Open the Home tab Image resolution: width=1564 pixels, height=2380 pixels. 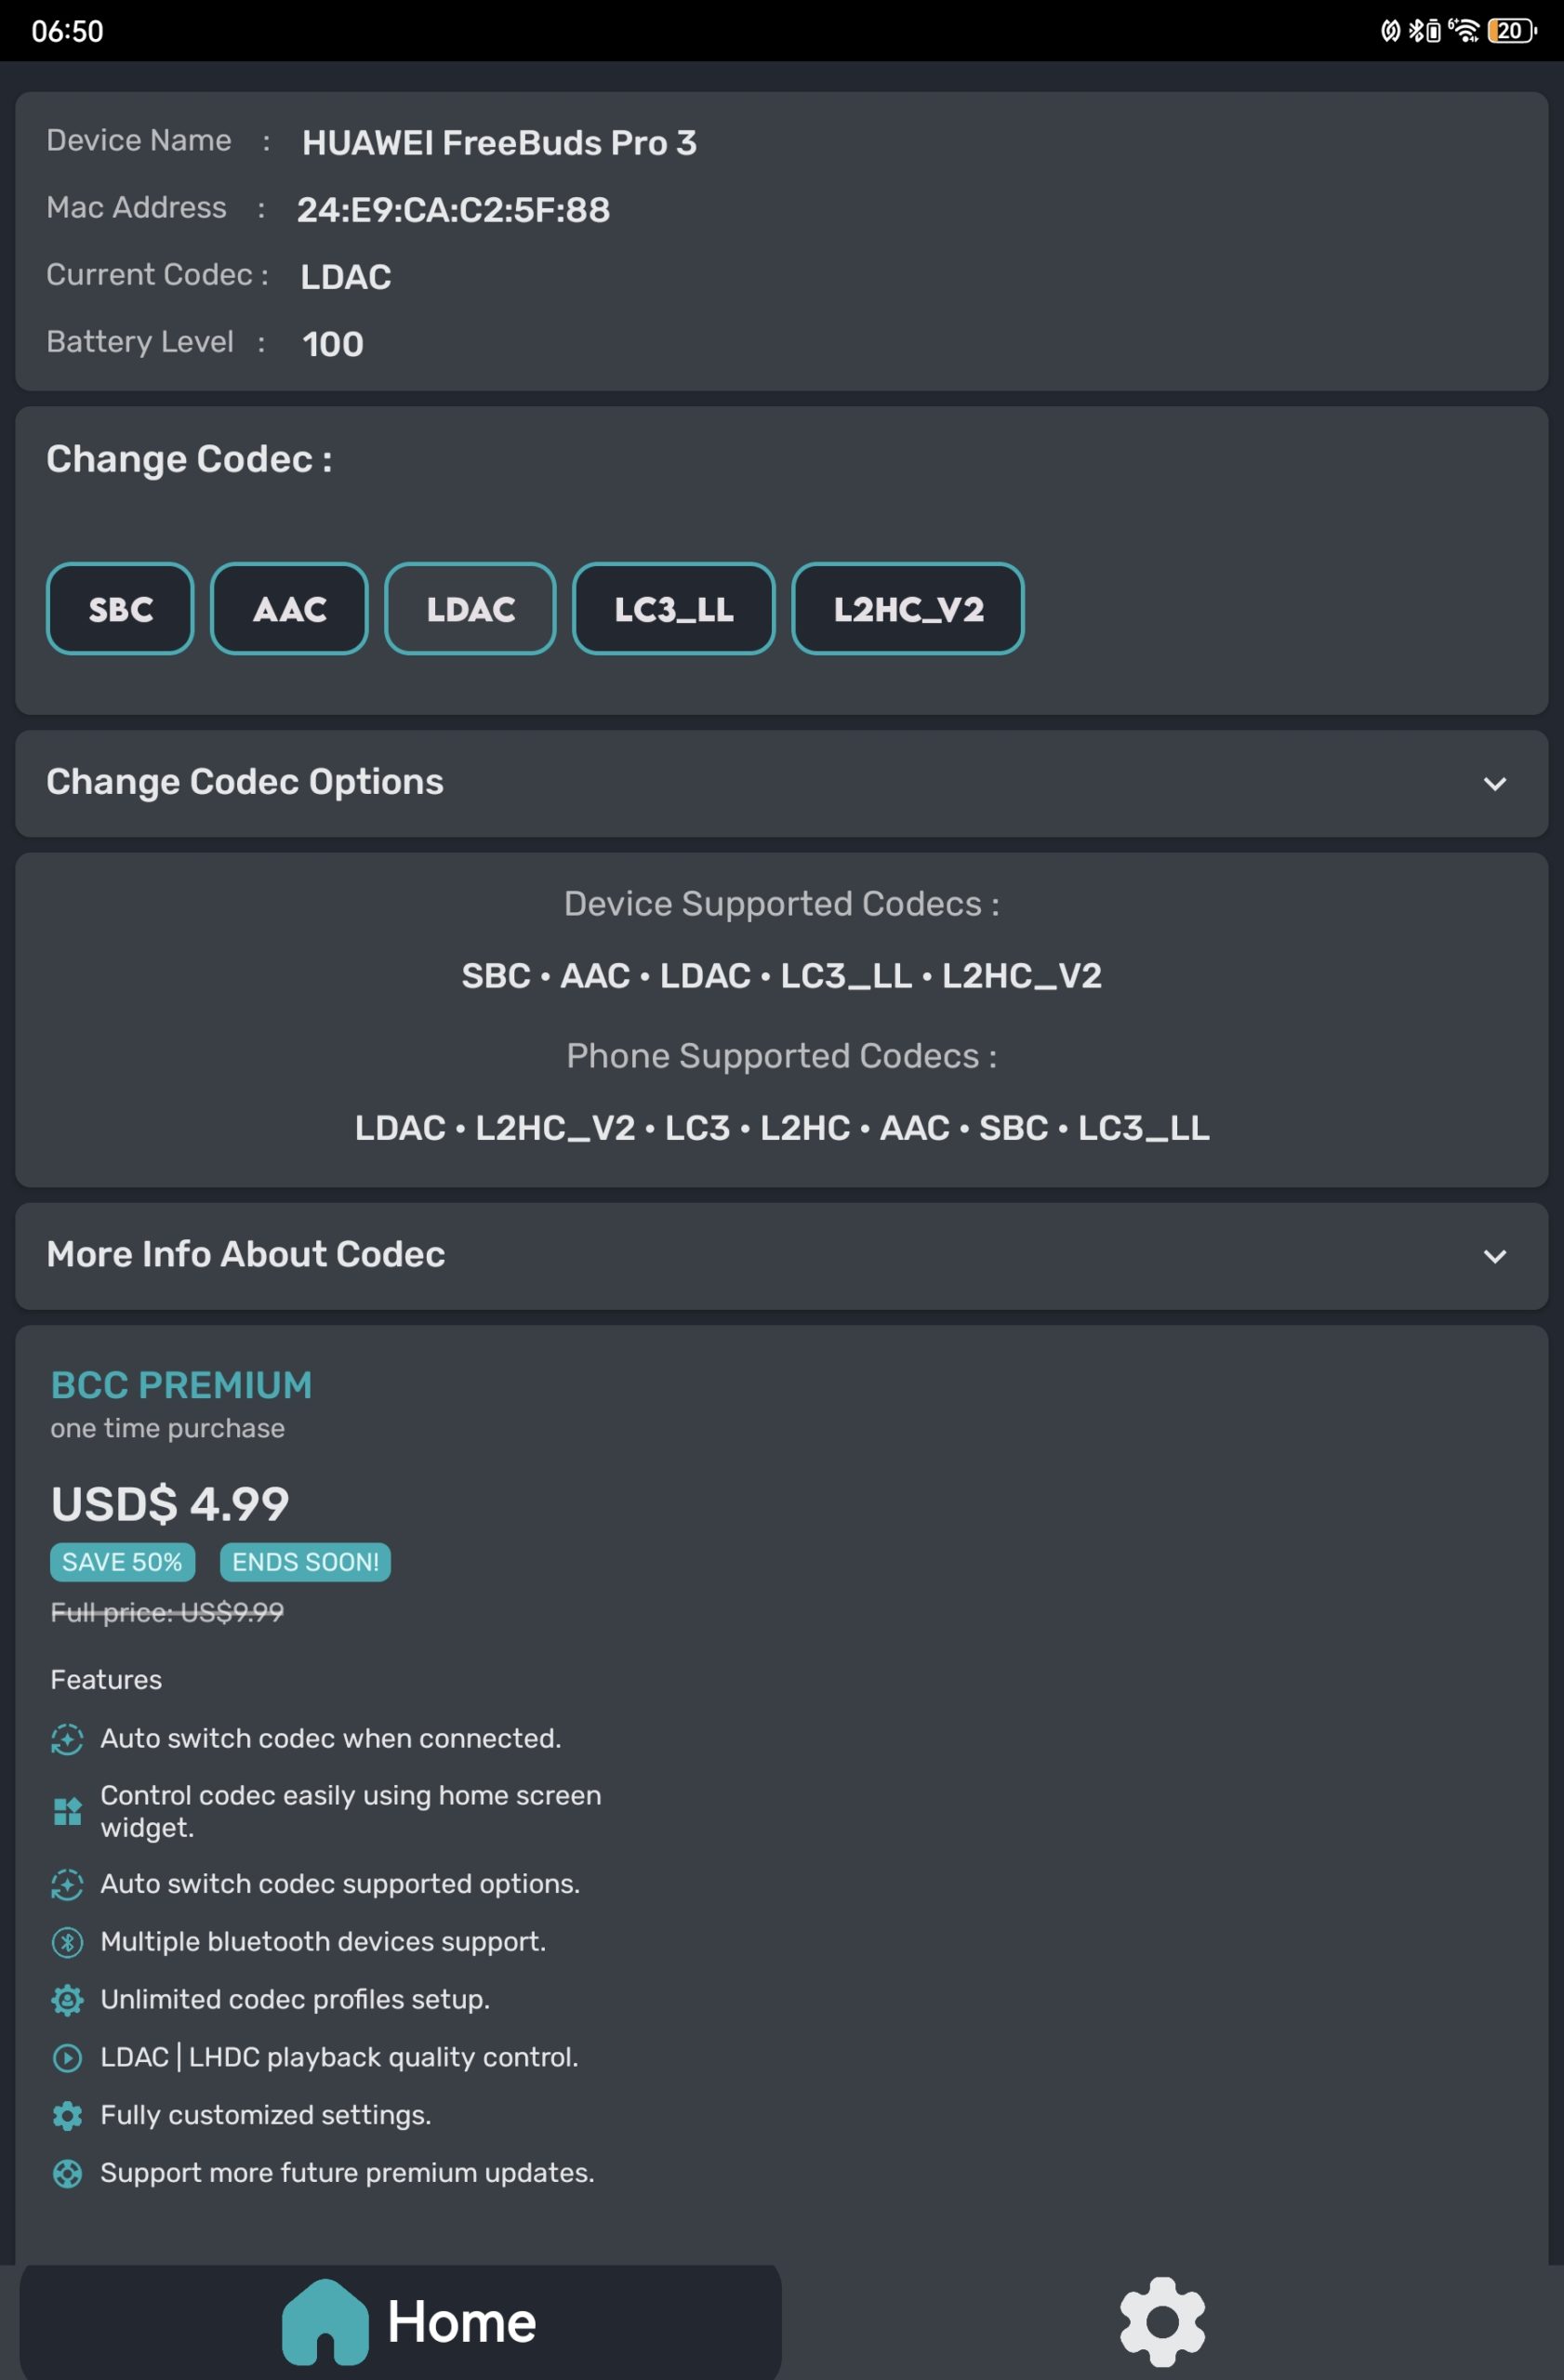point(400,2322)
